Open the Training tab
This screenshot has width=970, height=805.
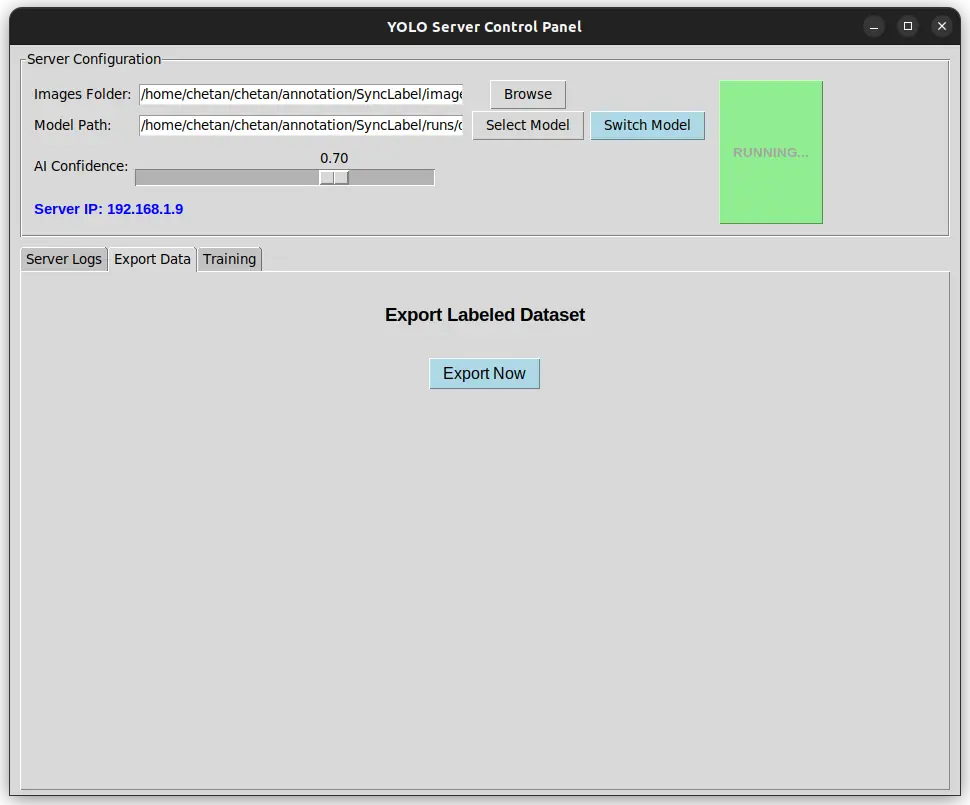point(229,258)
